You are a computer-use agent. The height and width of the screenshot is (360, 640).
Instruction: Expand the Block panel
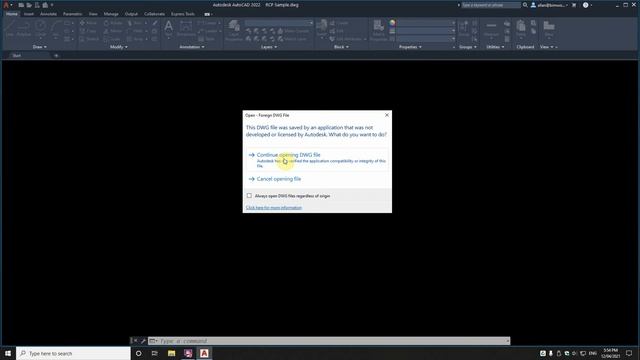pos(341,47)
